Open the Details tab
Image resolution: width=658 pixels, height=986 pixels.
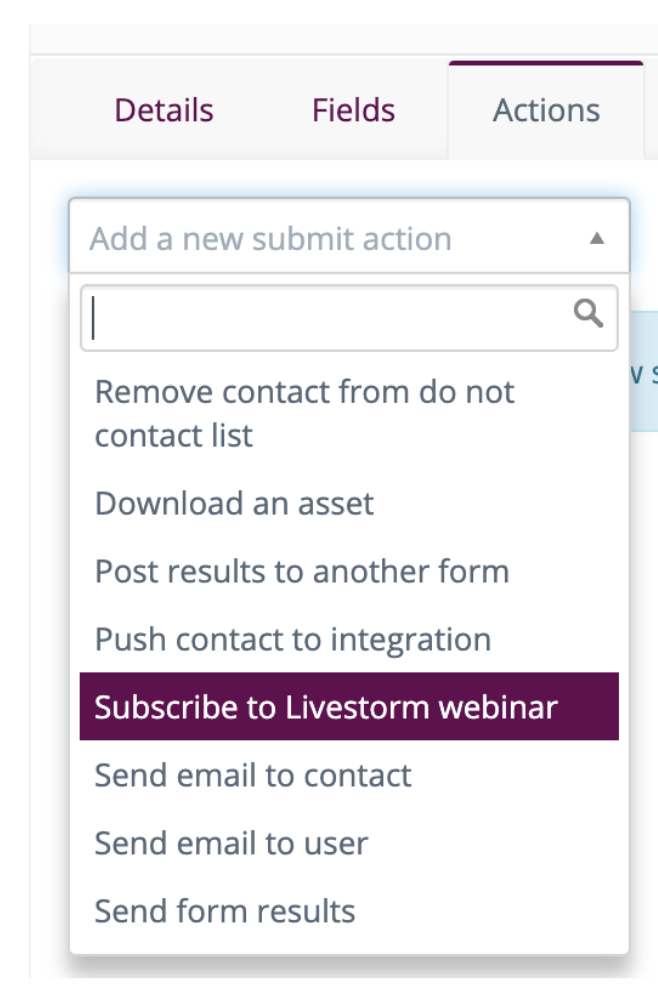164,110
